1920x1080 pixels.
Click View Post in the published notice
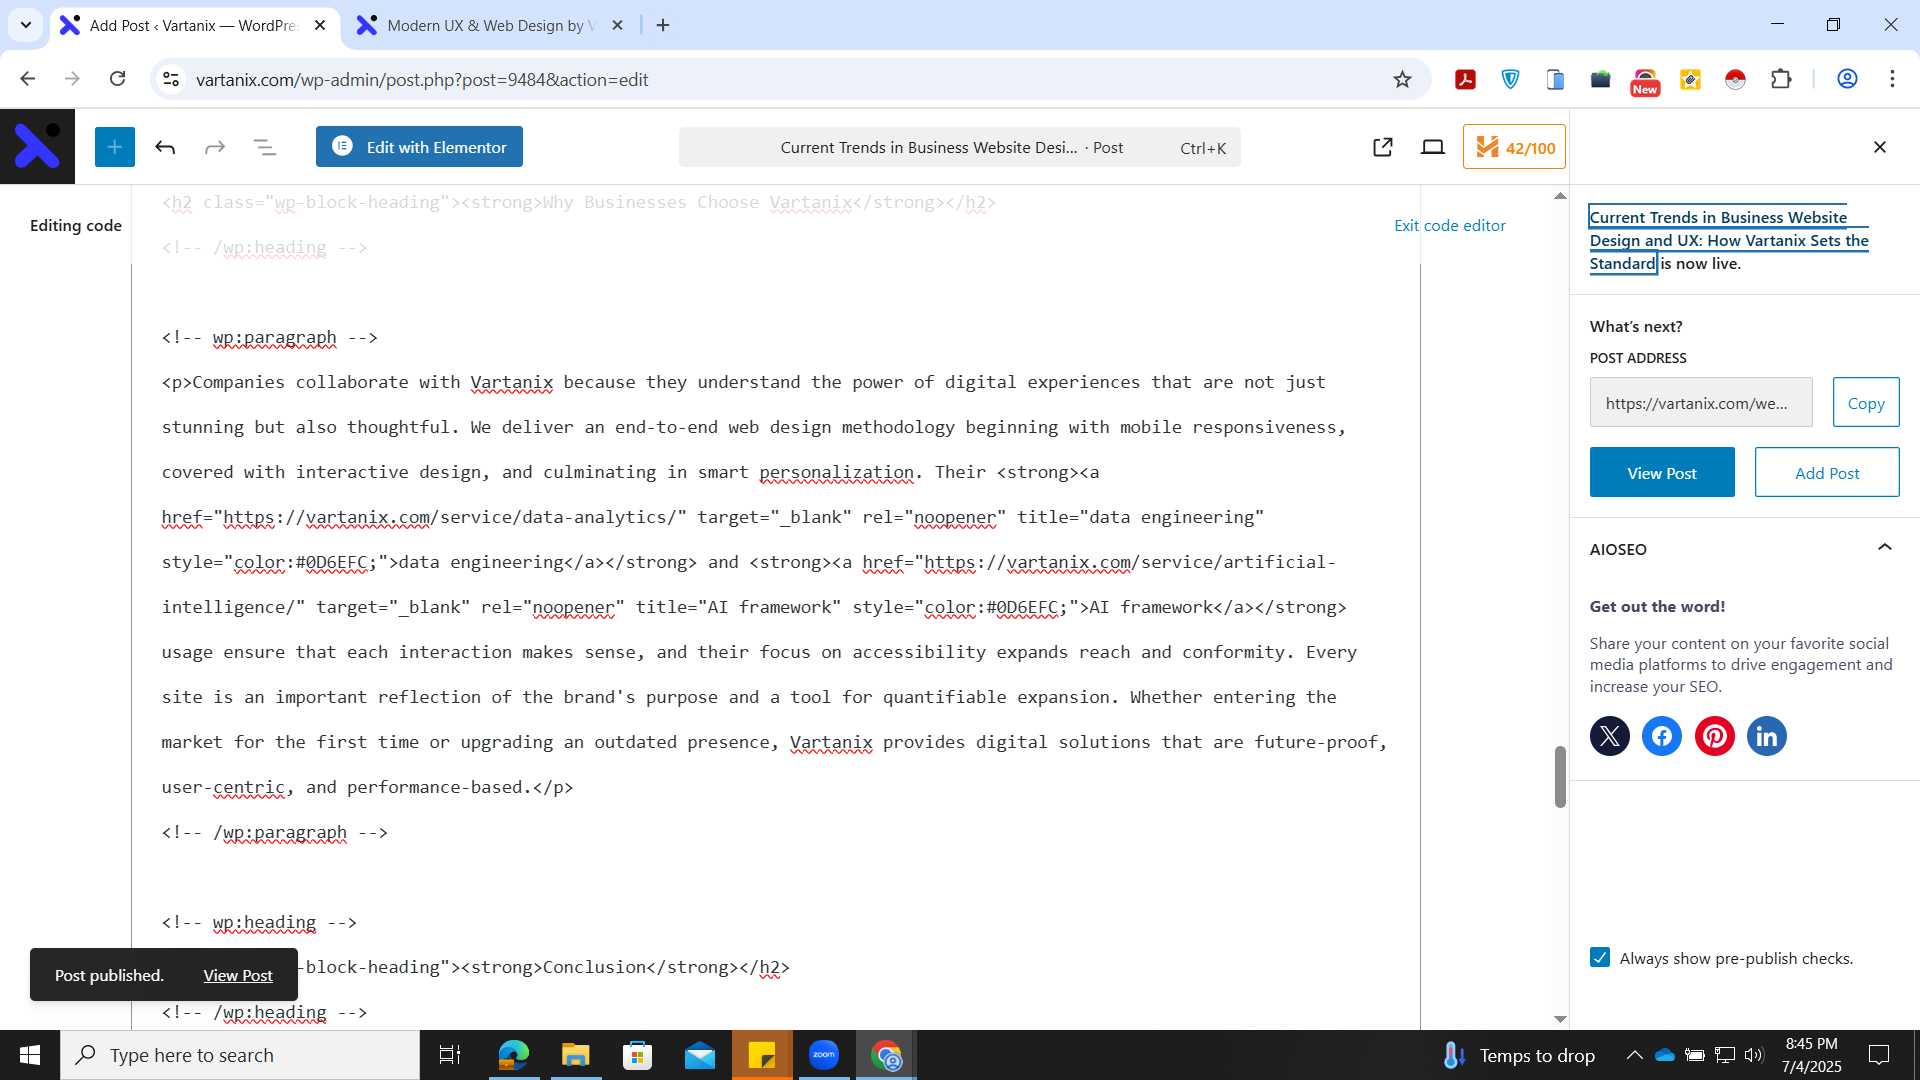[238, 975]
